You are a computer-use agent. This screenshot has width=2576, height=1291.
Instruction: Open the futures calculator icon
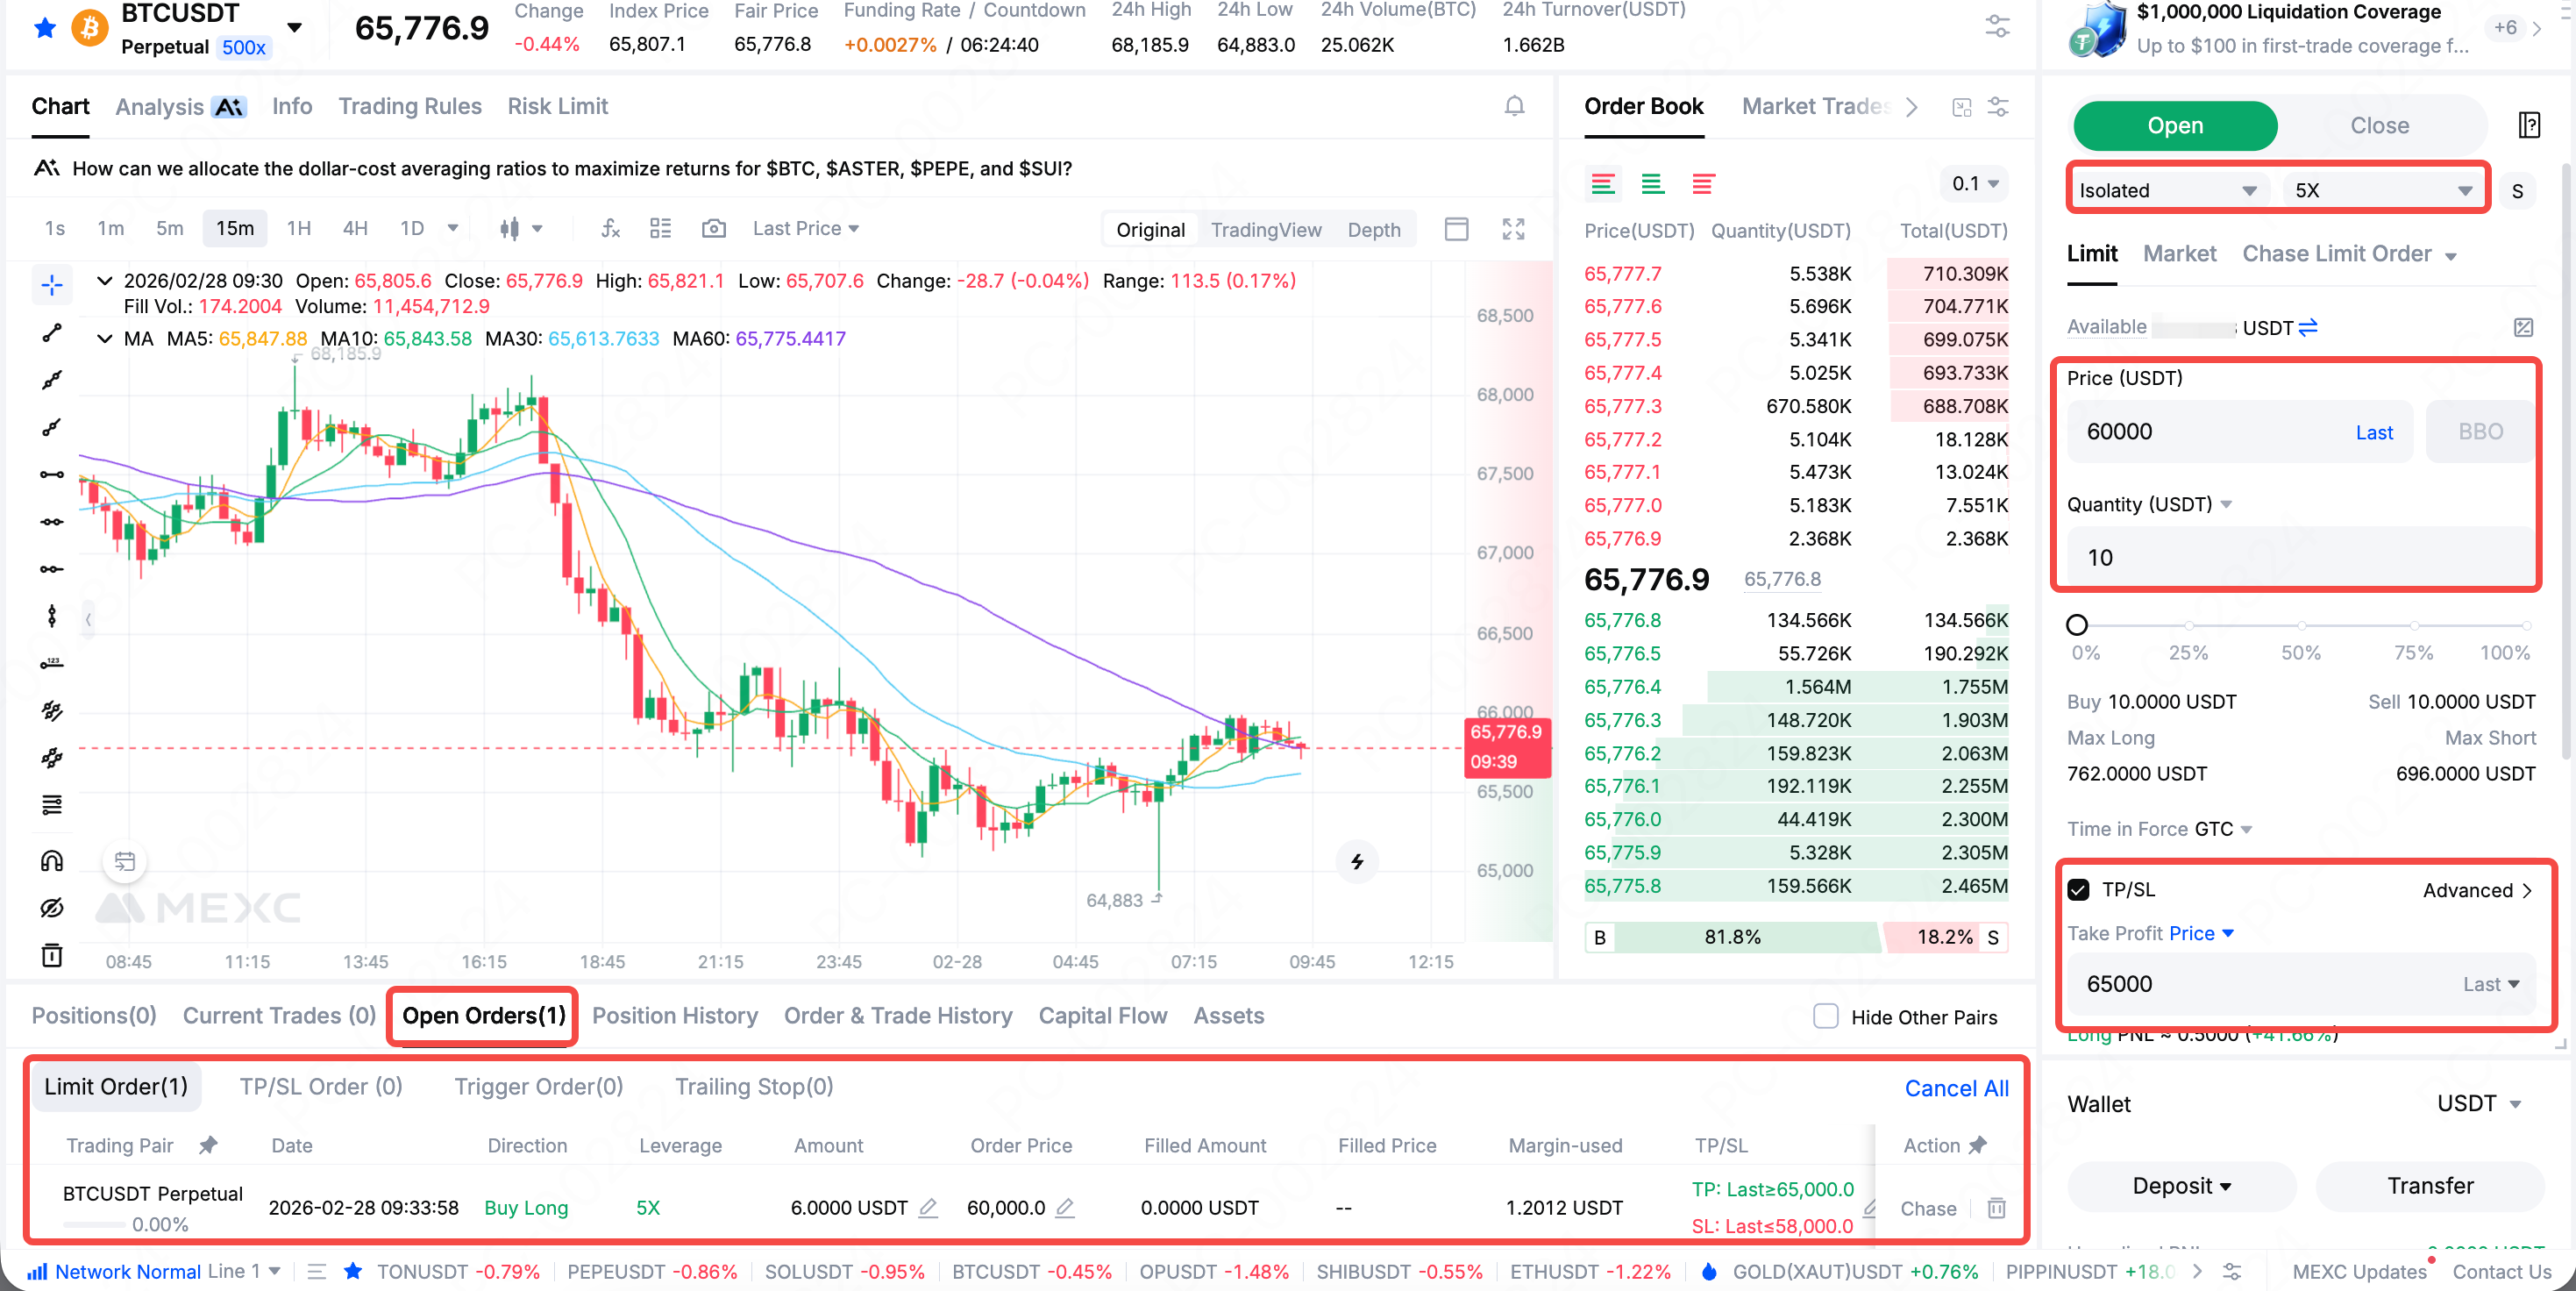pos(2529,125)
